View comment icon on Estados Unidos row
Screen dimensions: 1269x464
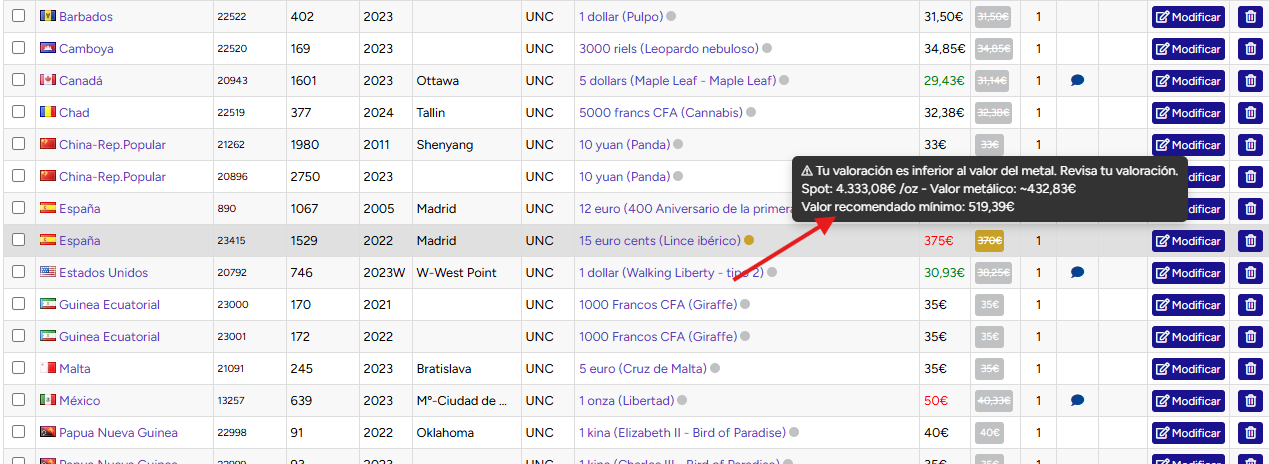(1077, 273)
